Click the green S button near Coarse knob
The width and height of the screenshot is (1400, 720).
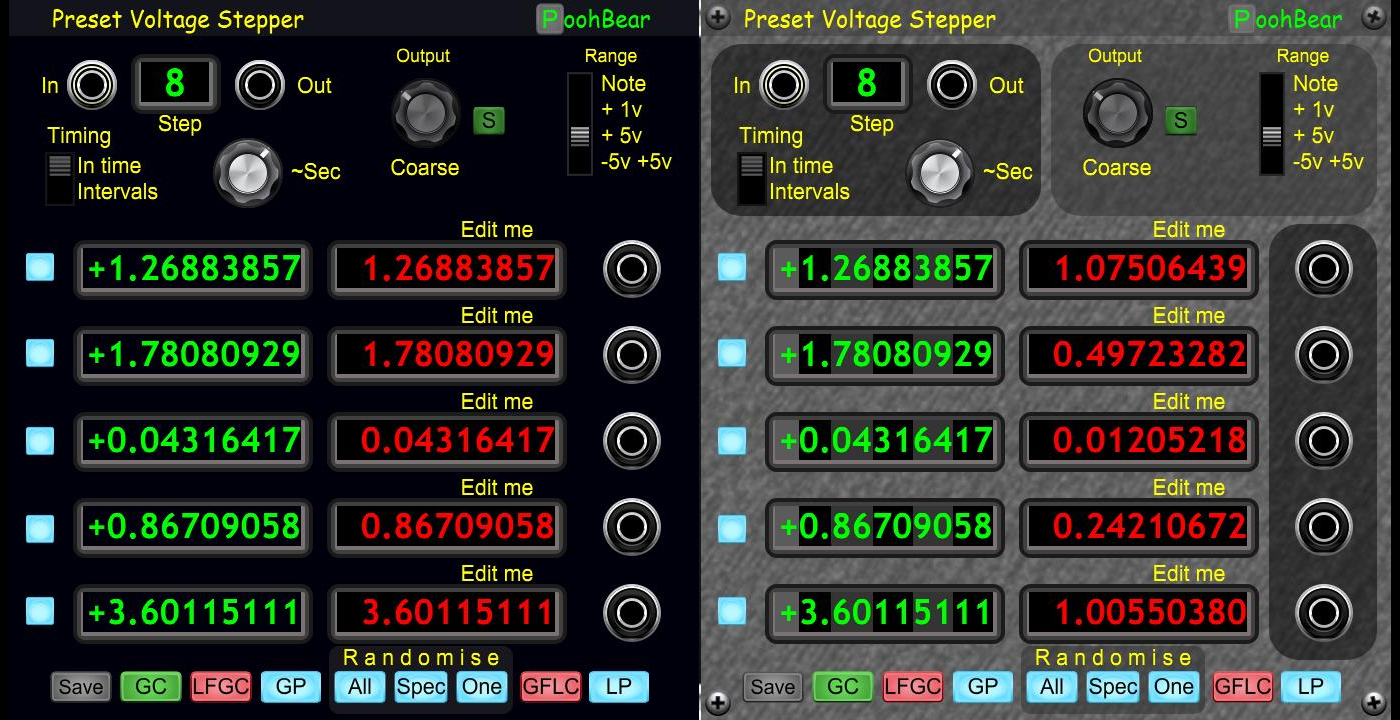[x=487, y=118]
